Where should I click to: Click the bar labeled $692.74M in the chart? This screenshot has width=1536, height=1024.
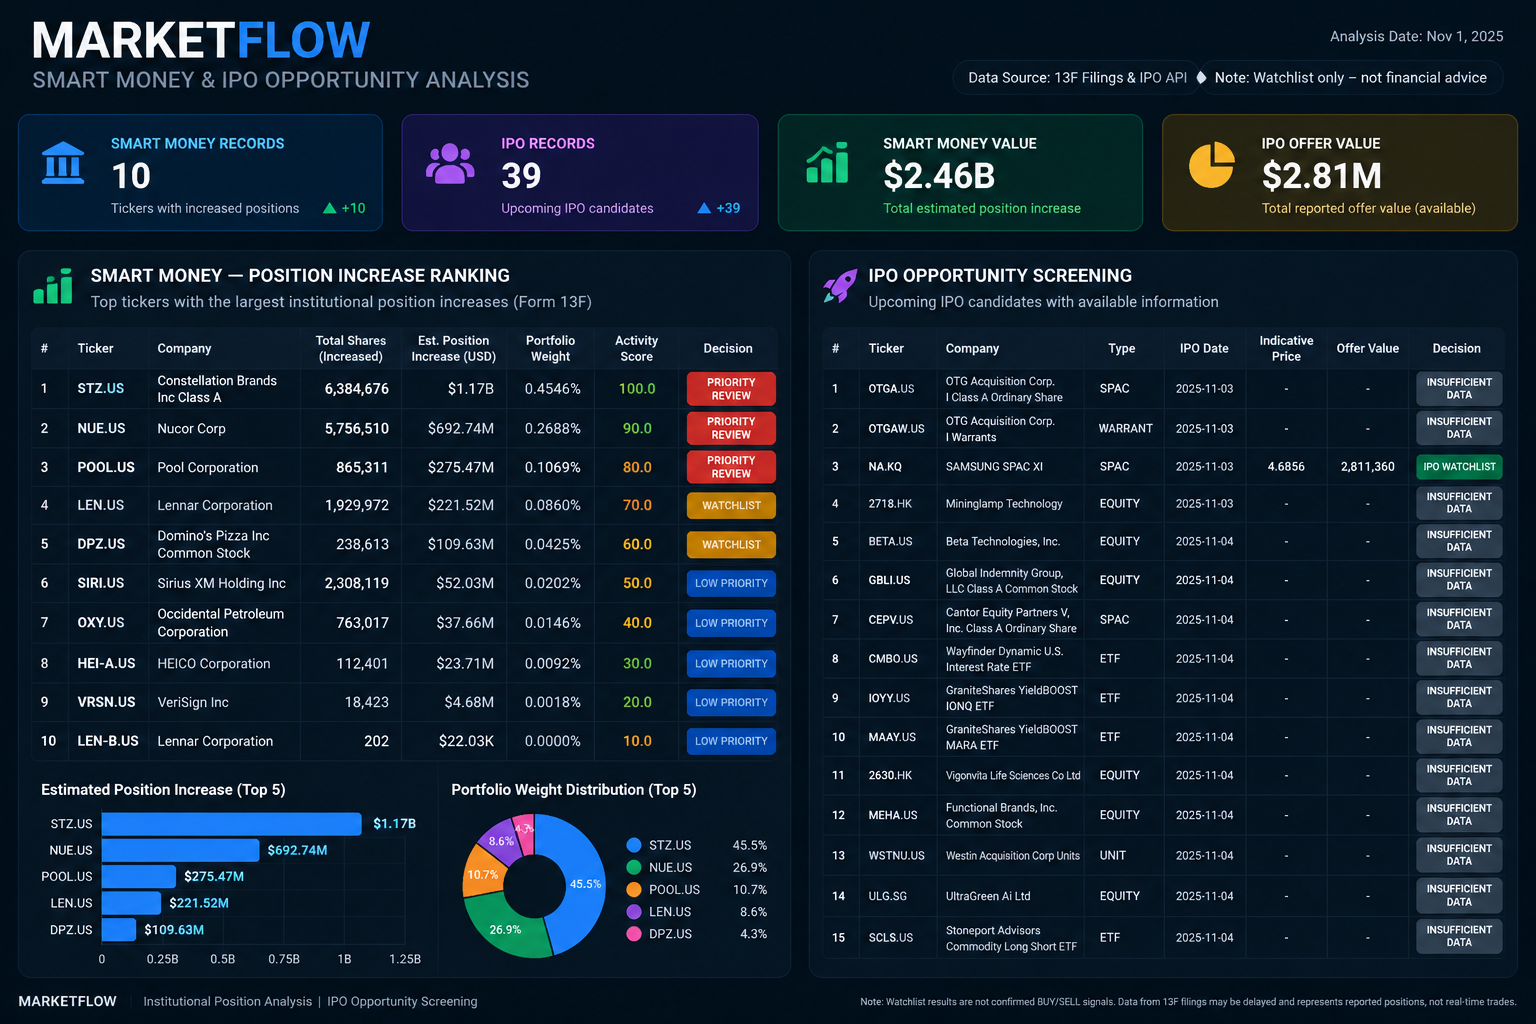tap(179, 850)
